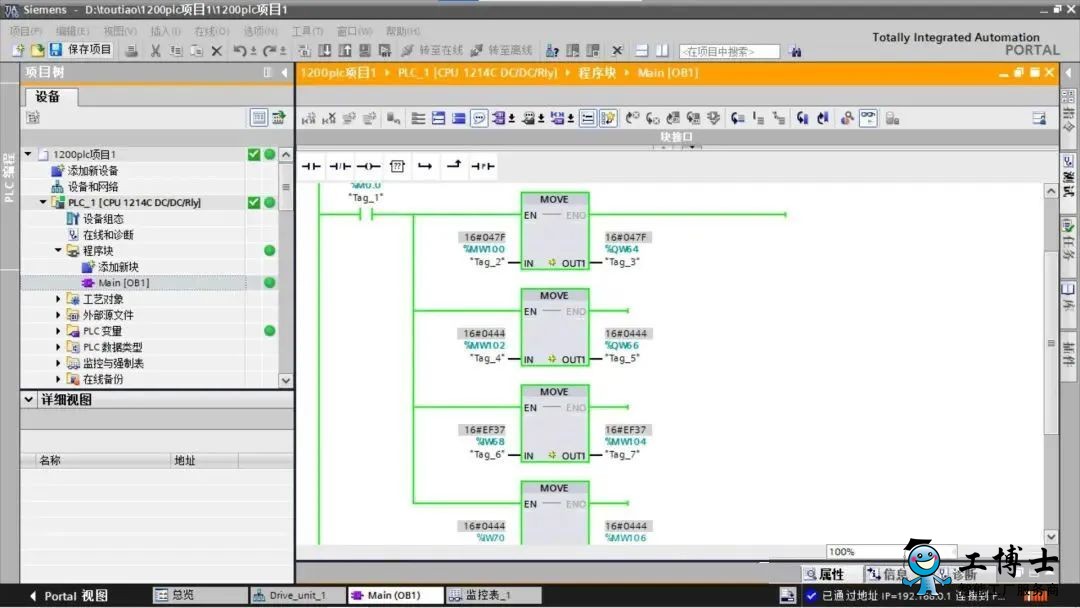The height and width of the screenshot is (608, 1080).
Task: Collapse the 详细视图 panel
Action: 28,399
